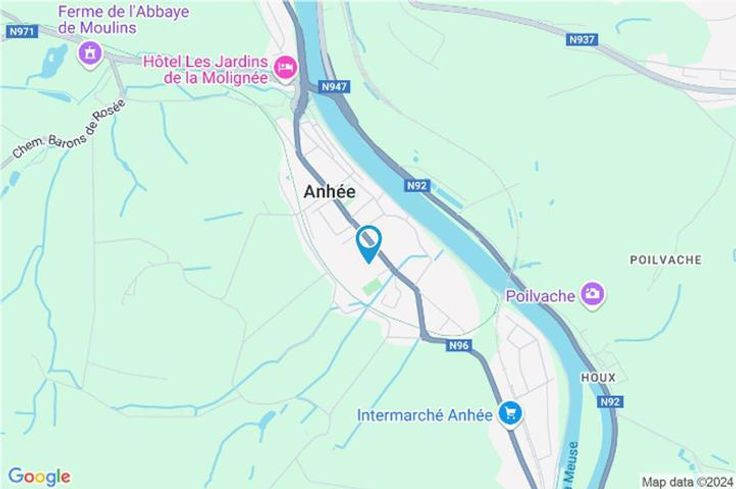The width and height of the screenshot is (736, 489).
Task: Click the N947 road shield
Action: [x=334, y=87]
